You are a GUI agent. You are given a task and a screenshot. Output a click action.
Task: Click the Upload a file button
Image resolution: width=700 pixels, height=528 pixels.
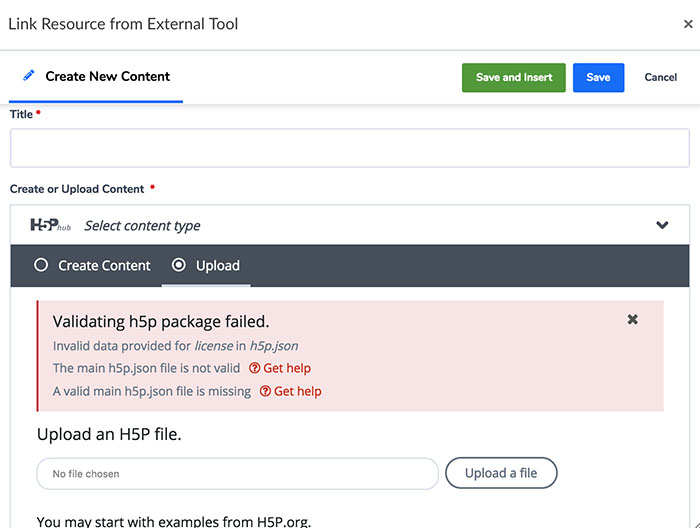click(x=501, y=473)
